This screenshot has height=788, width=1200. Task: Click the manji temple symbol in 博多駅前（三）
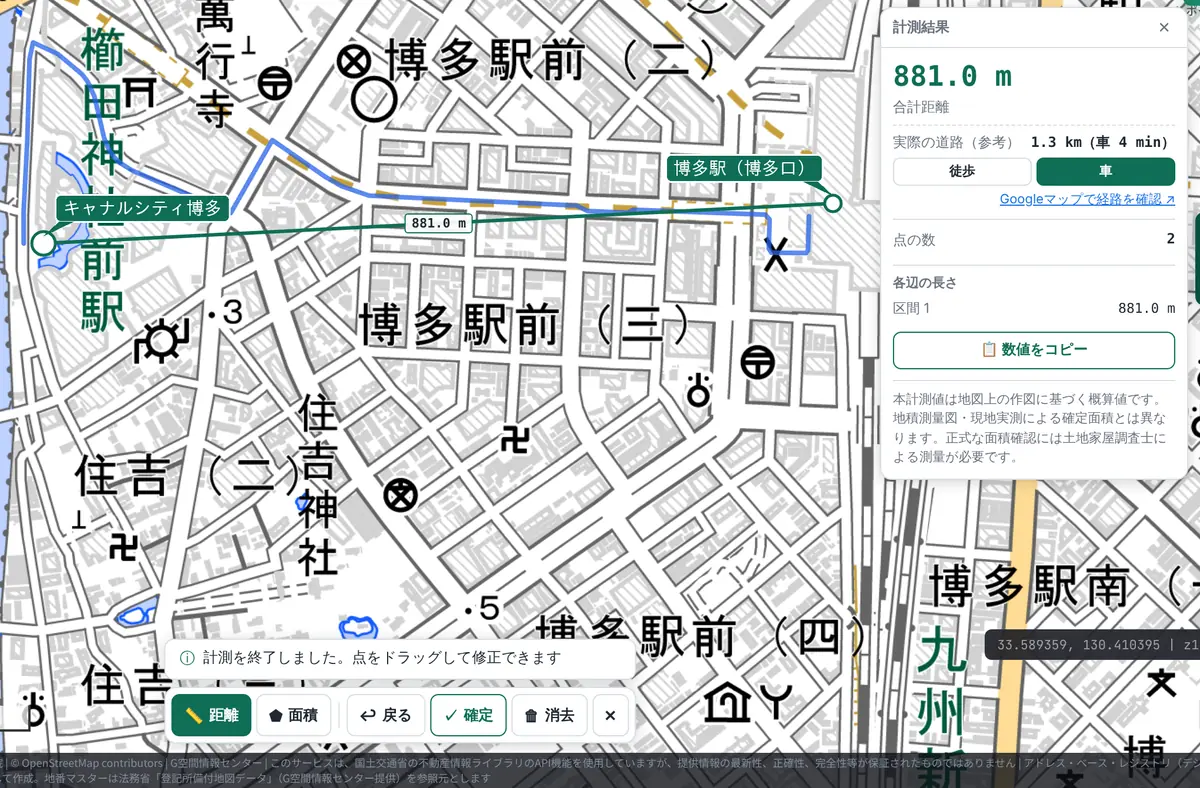point(517,440)
